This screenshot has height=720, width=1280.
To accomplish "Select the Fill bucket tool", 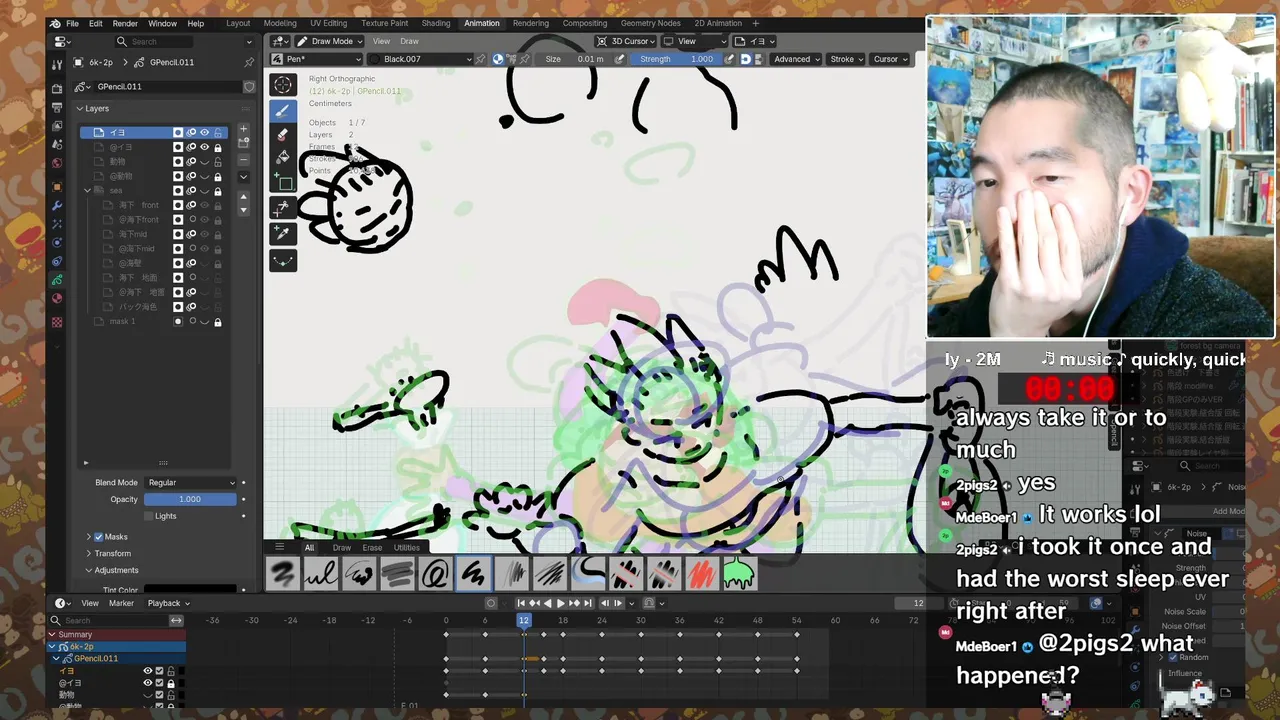I will [x=283, y=158].
